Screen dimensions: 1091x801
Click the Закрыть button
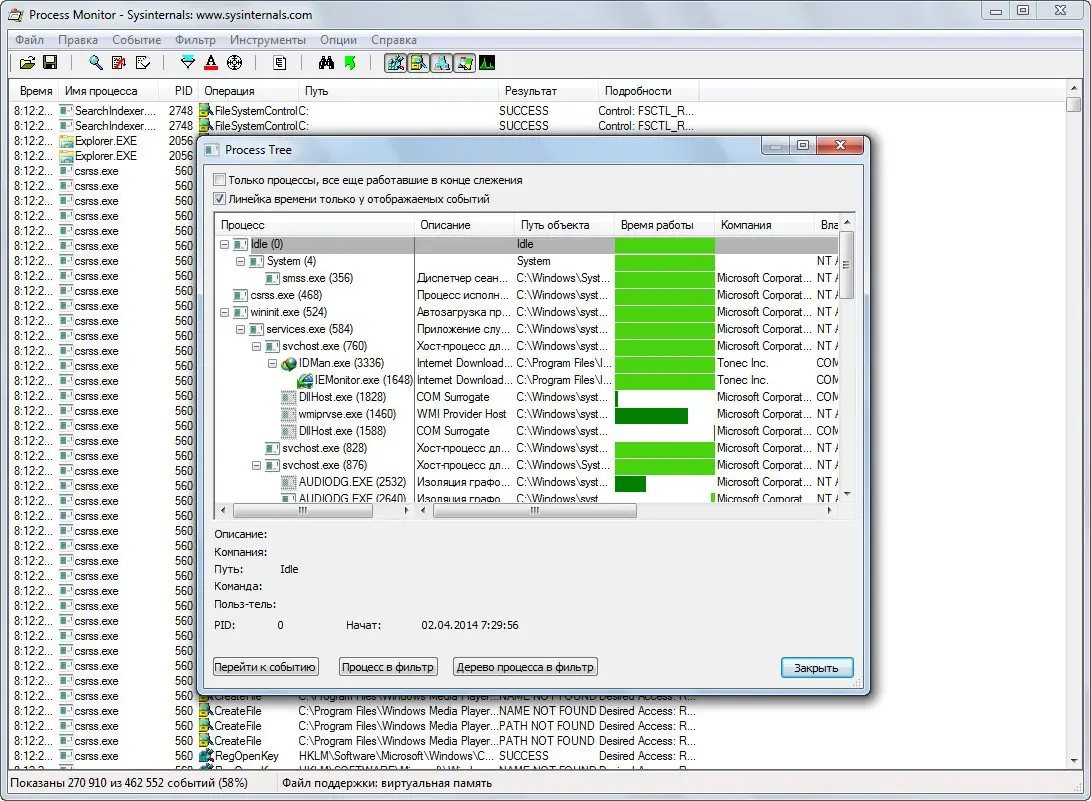[x=817, y=667]
